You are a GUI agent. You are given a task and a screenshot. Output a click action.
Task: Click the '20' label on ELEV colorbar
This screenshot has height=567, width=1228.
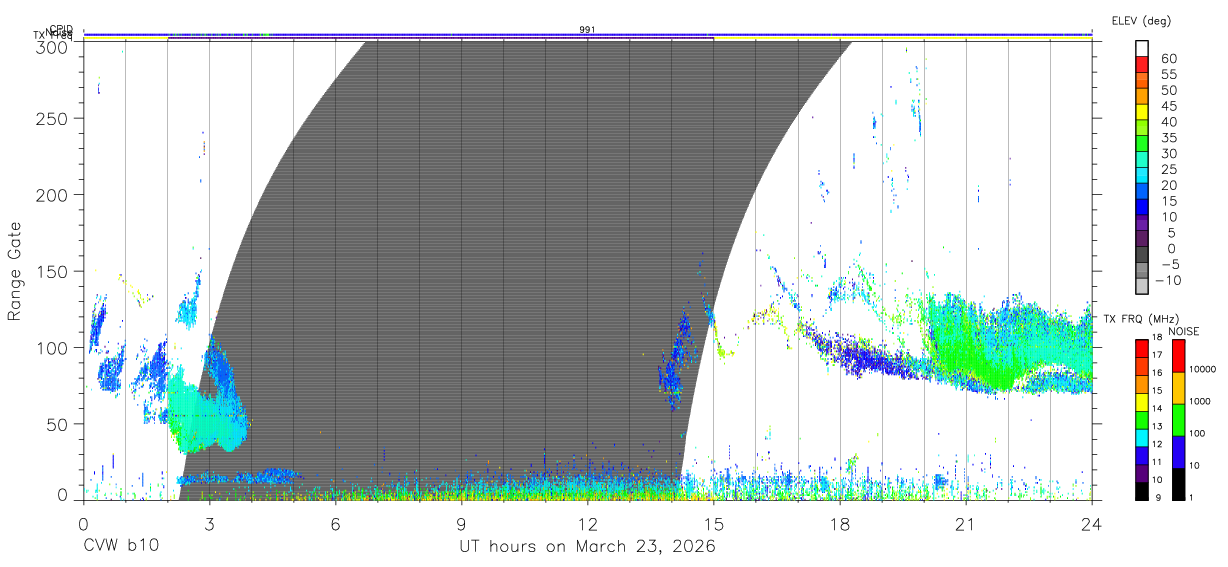coord(1168,185)
